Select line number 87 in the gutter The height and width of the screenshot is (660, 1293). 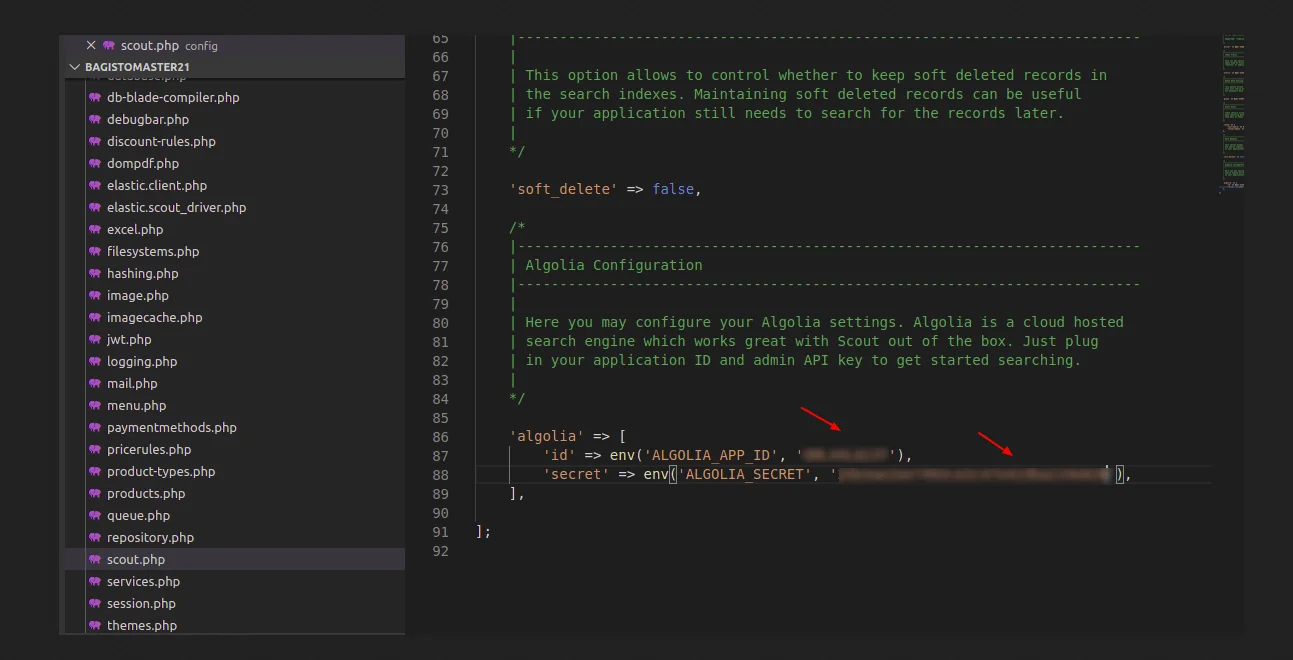tap(440, 454)
